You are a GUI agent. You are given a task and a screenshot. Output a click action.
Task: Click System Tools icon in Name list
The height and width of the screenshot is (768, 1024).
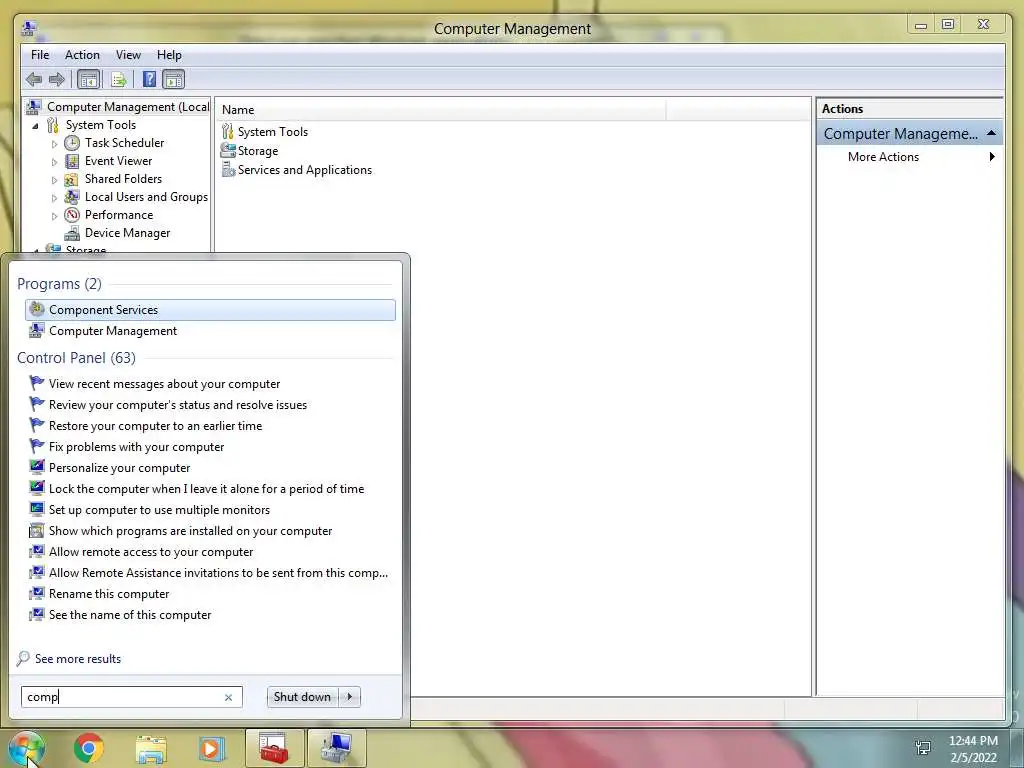pyautogui.click(x=227, y=131)
